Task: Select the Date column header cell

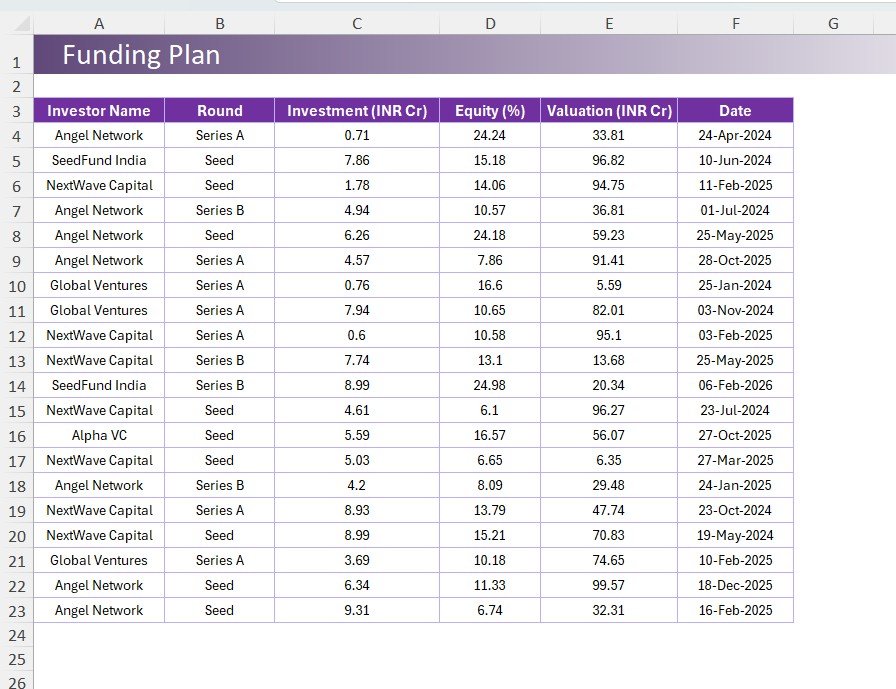Action: (x=735, y=110)
